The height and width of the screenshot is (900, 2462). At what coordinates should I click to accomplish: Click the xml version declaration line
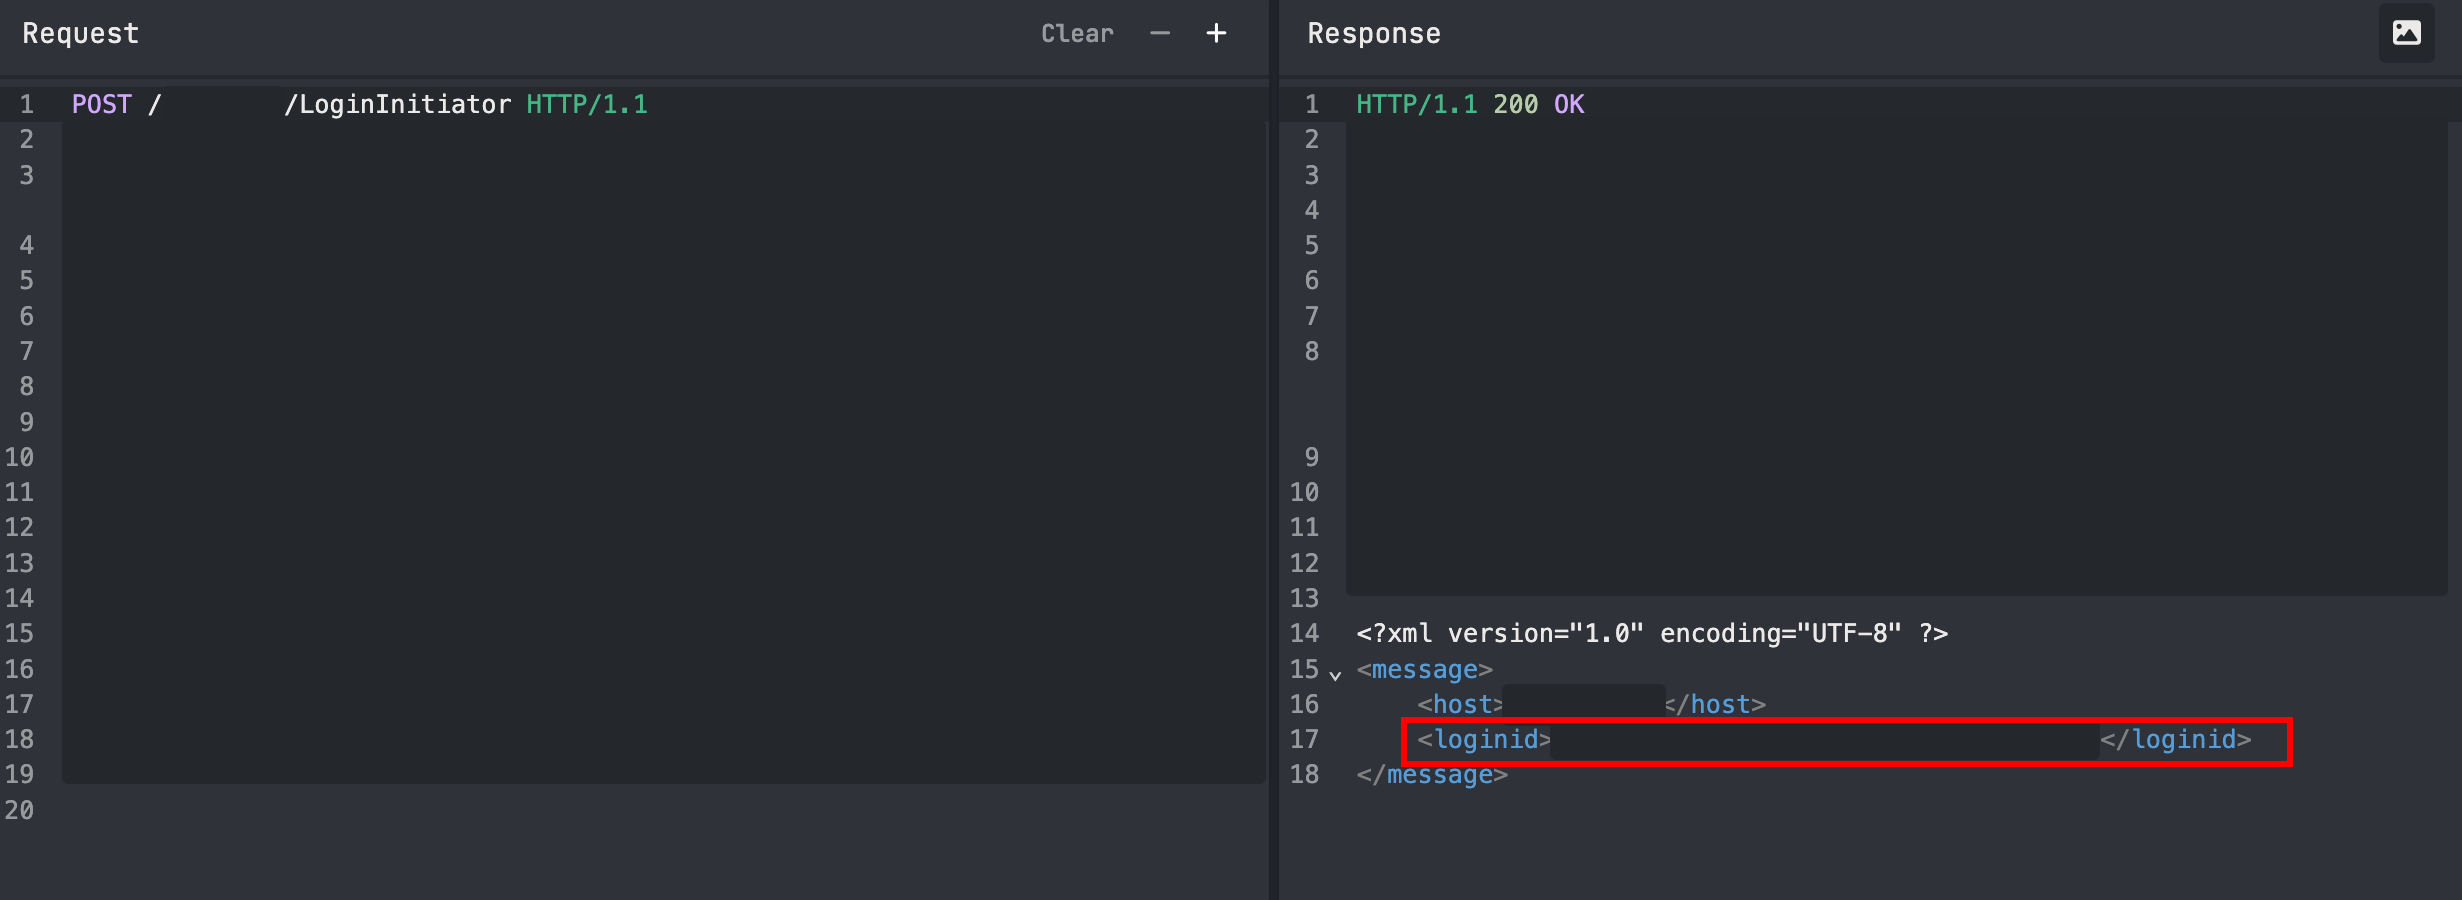pos(1652,634)
